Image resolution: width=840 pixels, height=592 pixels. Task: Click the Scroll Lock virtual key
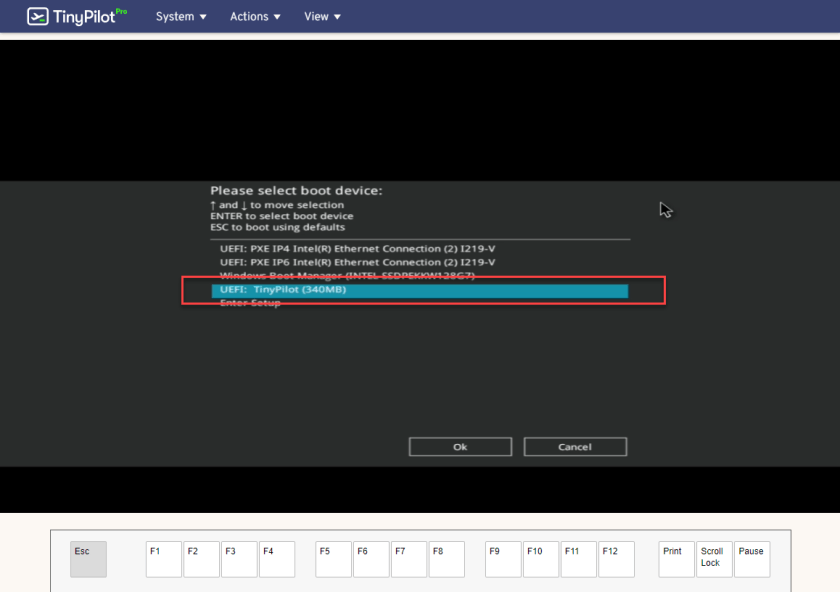tap(714, 559)
